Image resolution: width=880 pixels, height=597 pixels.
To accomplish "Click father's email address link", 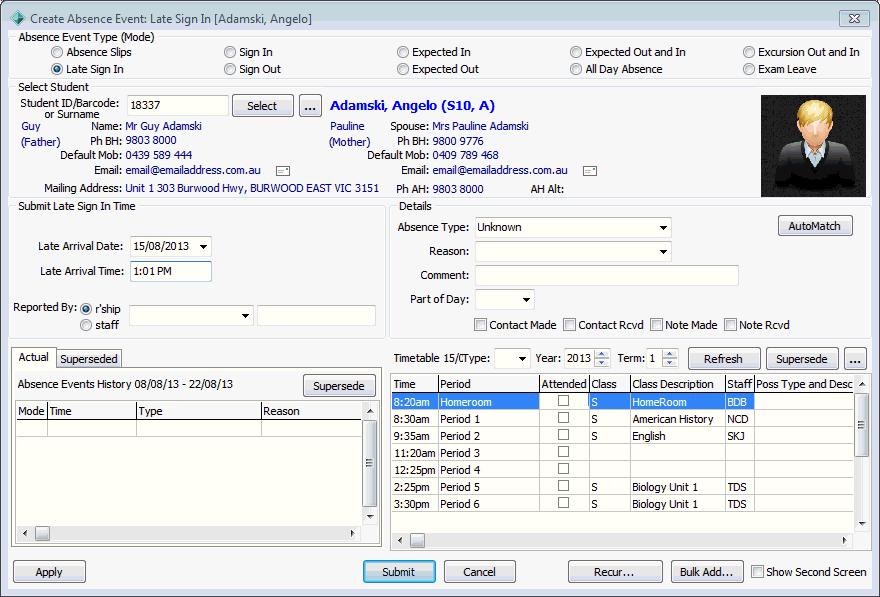I will coord(193,171).
